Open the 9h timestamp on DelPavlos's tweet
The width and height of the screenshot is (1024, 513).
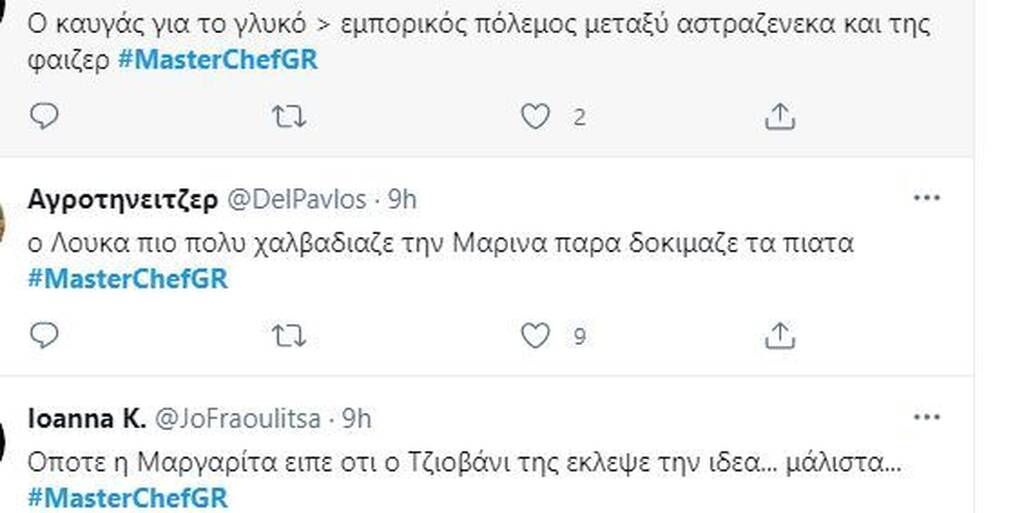(x=402, y=200)
